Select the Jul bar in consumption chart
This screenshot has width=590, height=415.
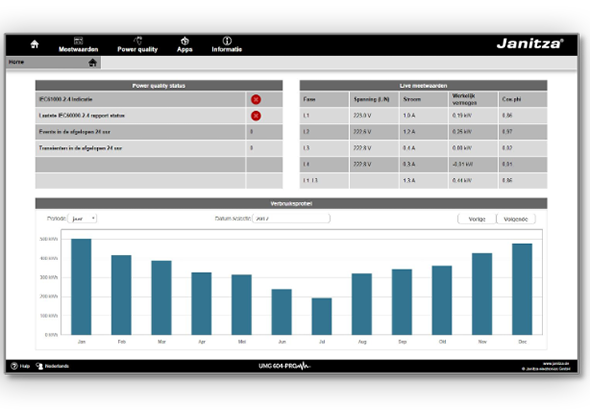coord(322,316)
